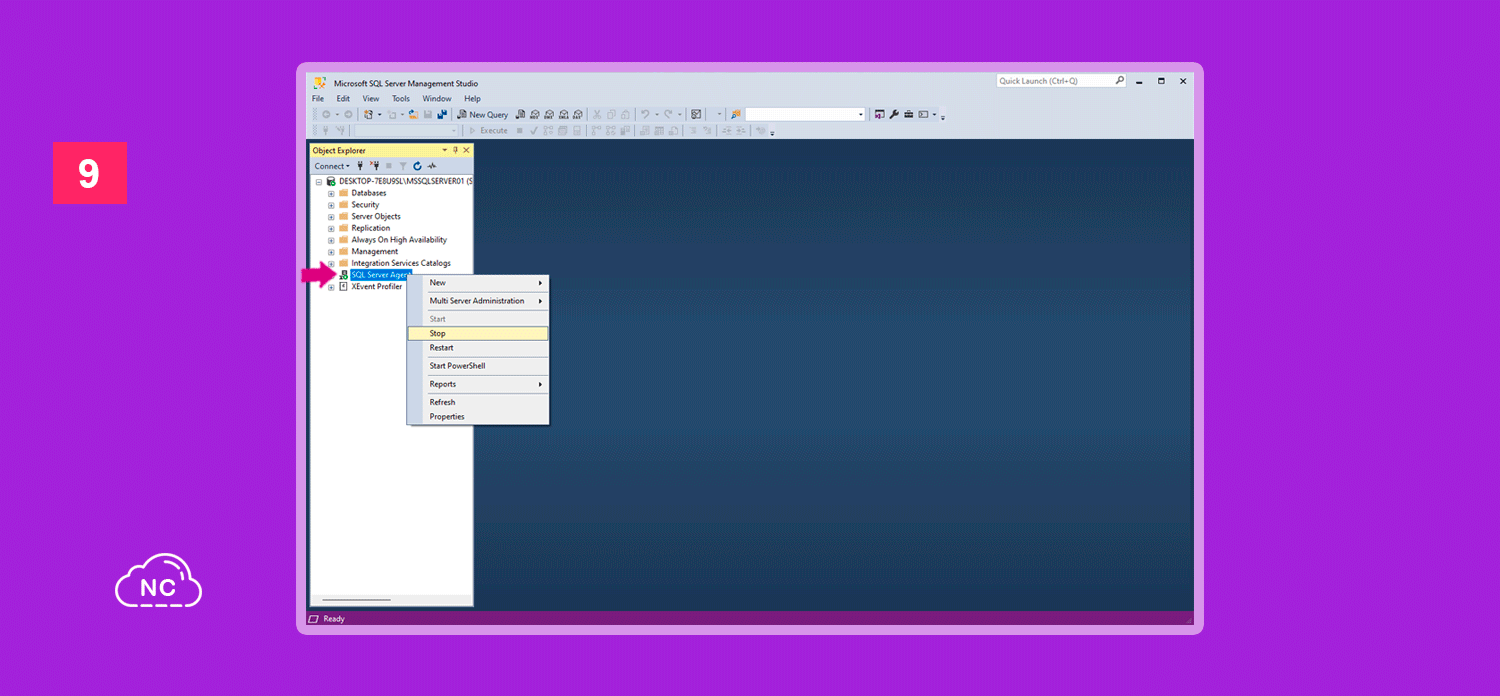Expand the Replication node
The image size is (1500, 696).
point(331,228)
